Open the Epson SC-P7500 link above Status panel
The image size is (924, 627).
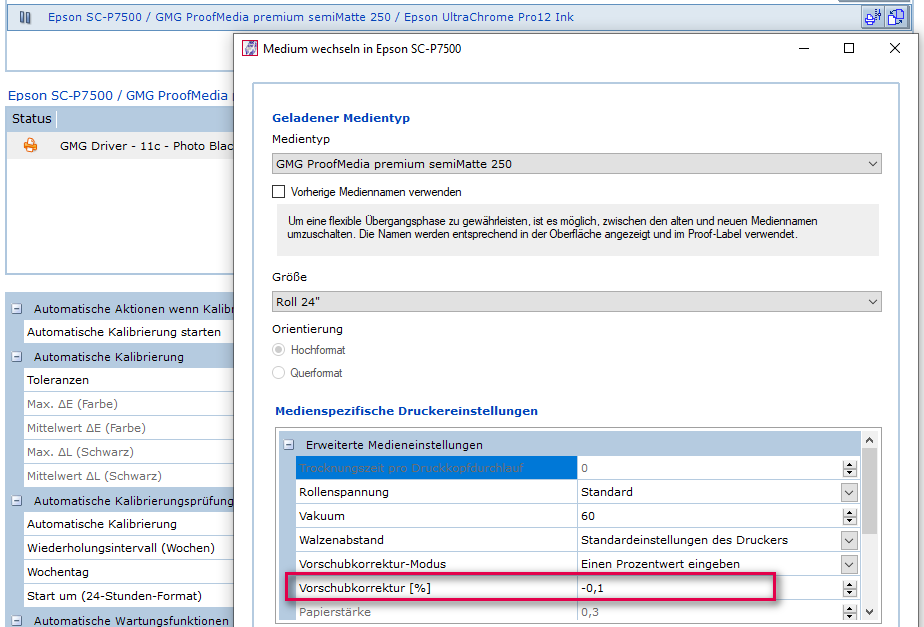point(121,95)
